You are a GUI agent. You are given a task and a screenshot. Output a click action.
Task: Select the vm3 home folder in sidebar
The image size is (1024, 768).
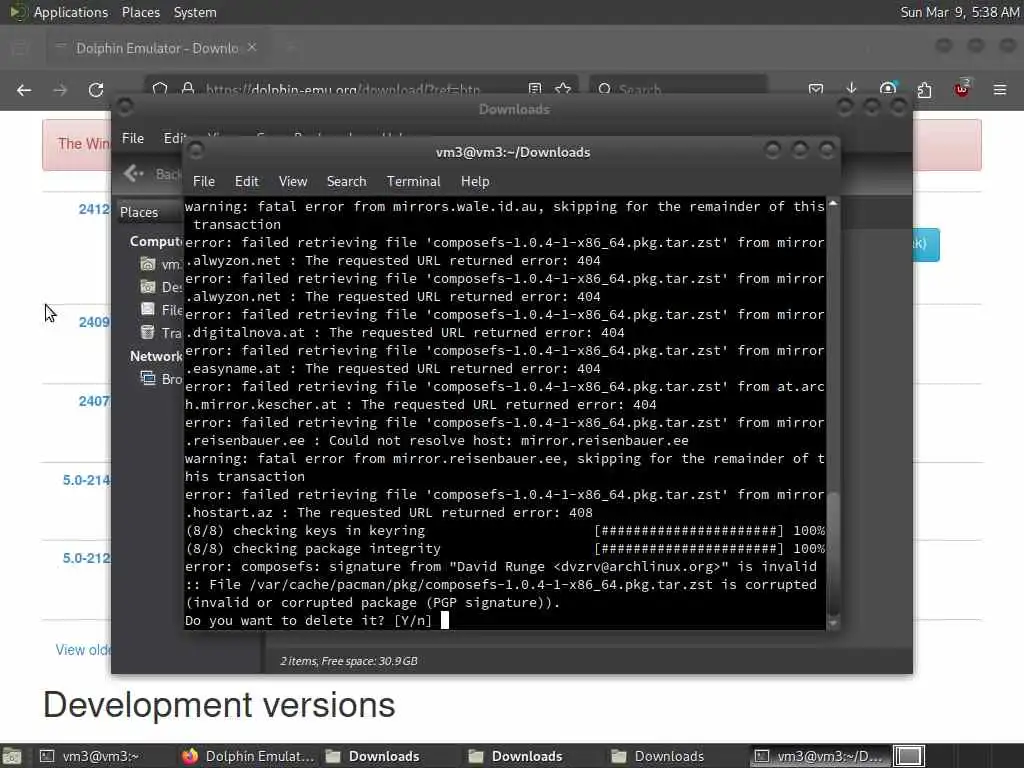(x=161, y=264)
